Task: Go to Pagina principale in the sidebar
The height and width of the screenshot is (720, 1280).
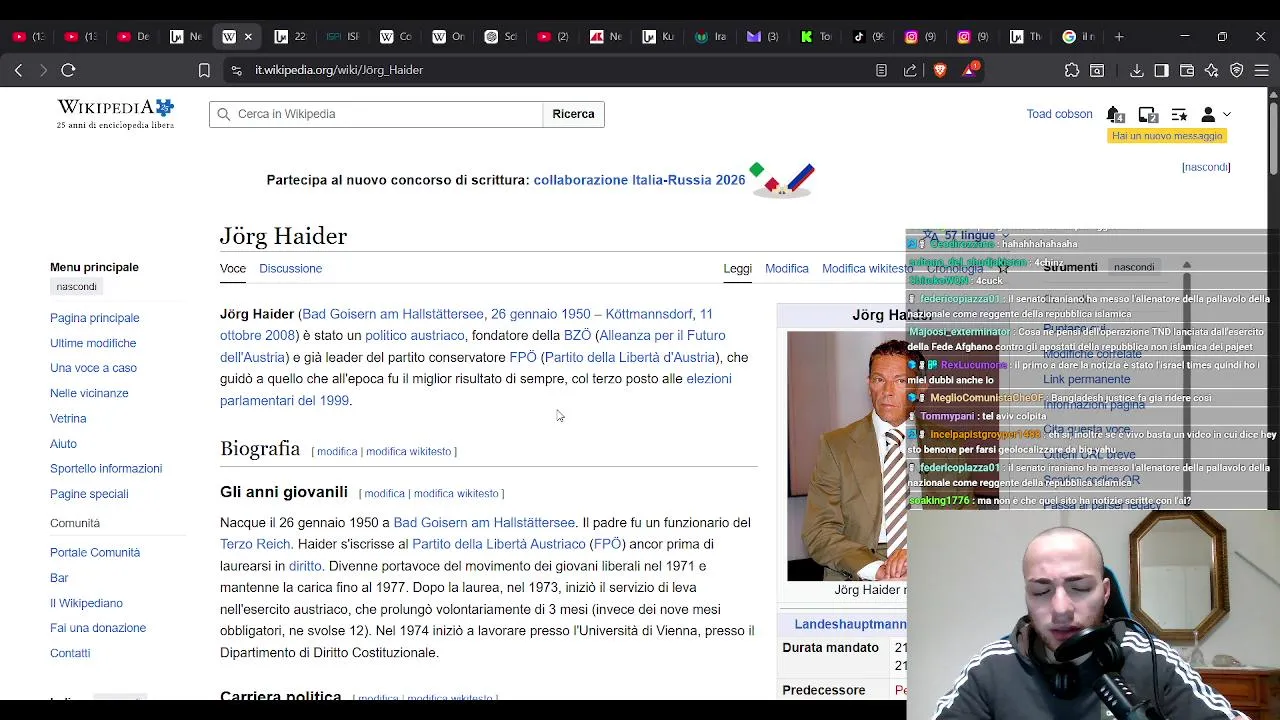Action: pyautogui.click(x=95, y=318)
